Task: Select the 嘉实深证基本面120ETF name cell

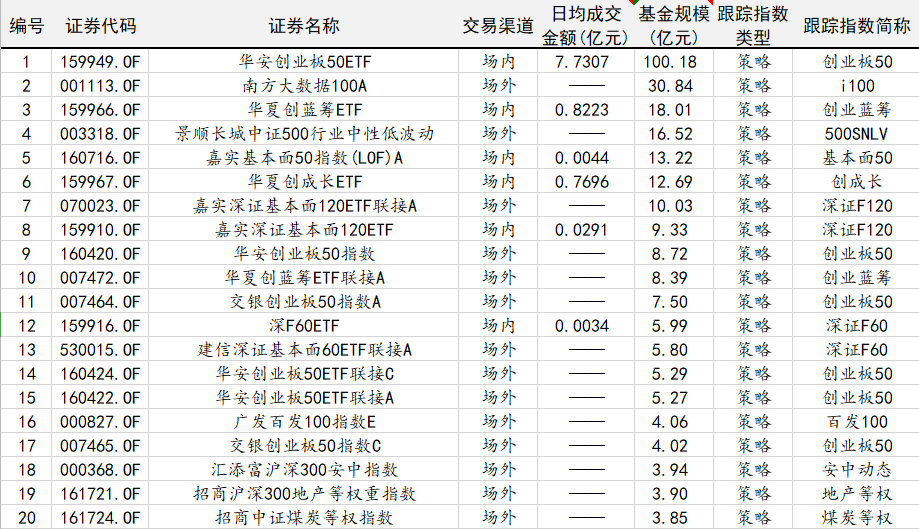Action: (x=304, y=230)
